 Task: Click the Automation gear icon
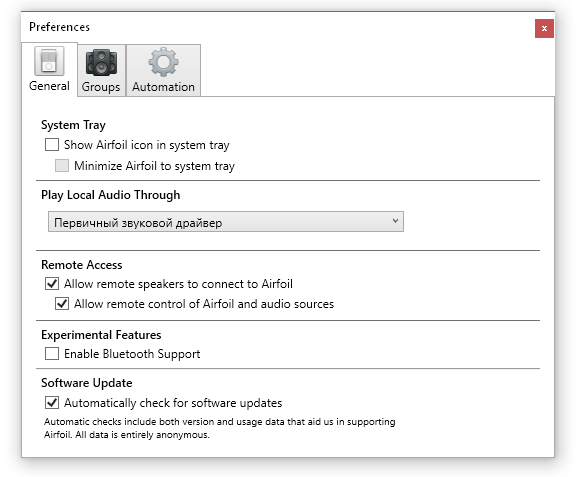163,62
